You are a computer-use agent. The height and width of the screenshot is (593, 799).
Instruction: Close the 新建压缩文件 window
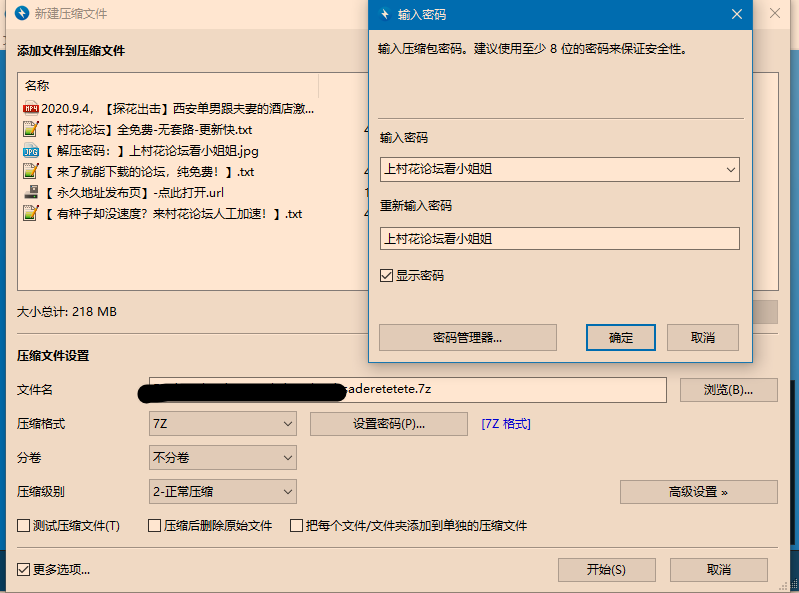(x=775, y=13)
